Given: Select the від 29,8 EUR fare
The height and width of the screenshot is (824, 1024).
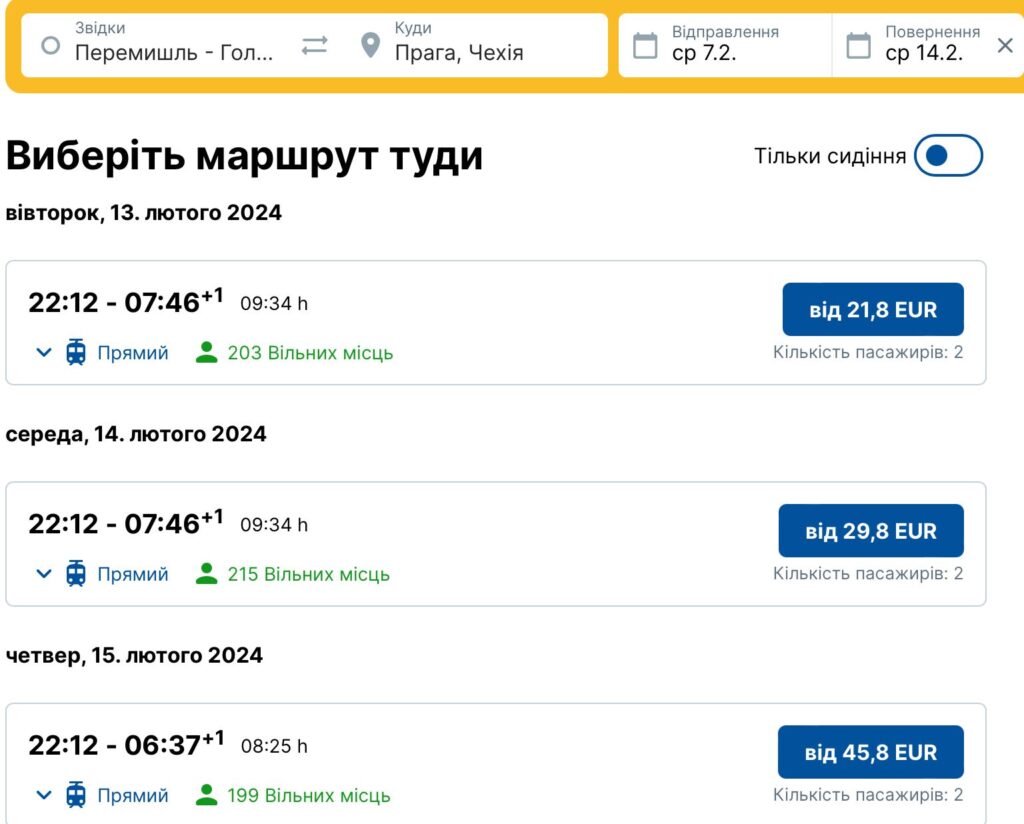Looking at the screenshot, I should (x=871, y=531).
